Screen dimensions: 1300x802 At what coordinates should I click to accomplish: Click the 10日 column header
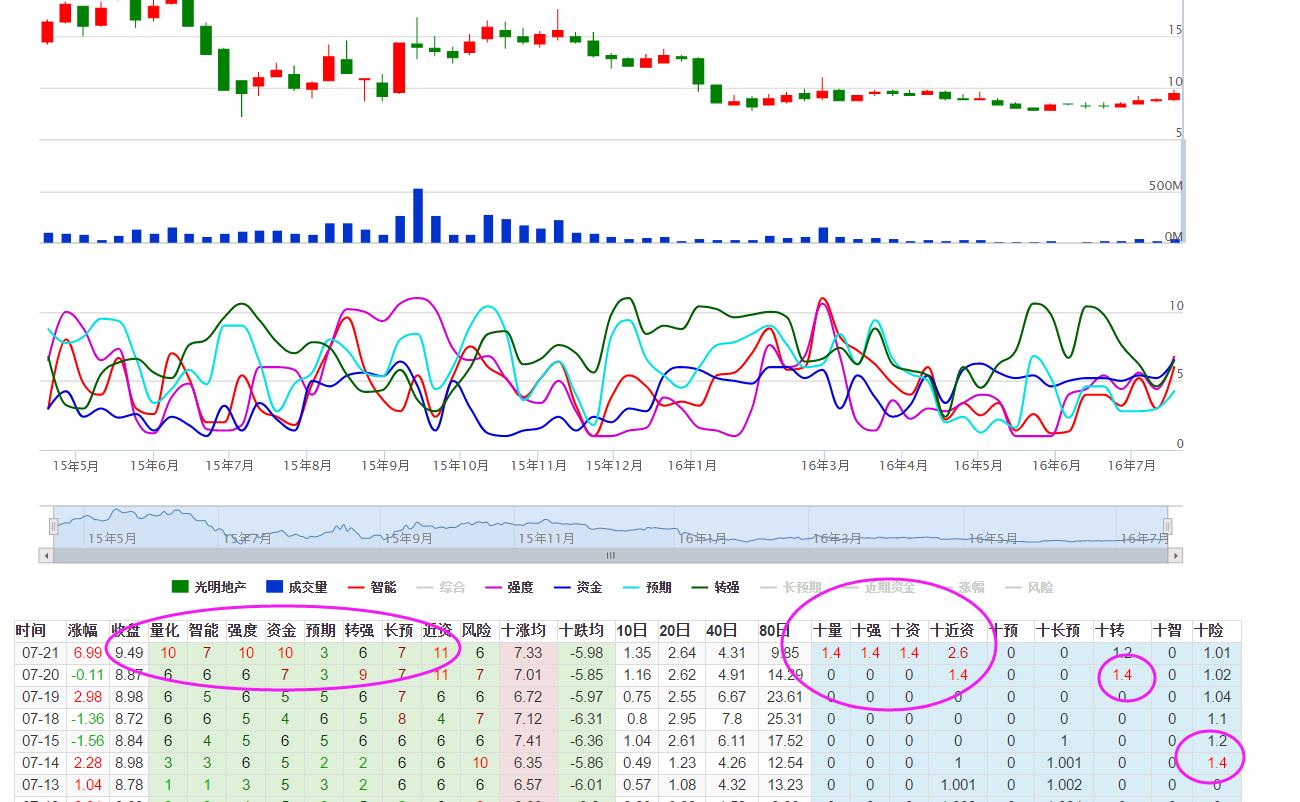coord(632,630)
